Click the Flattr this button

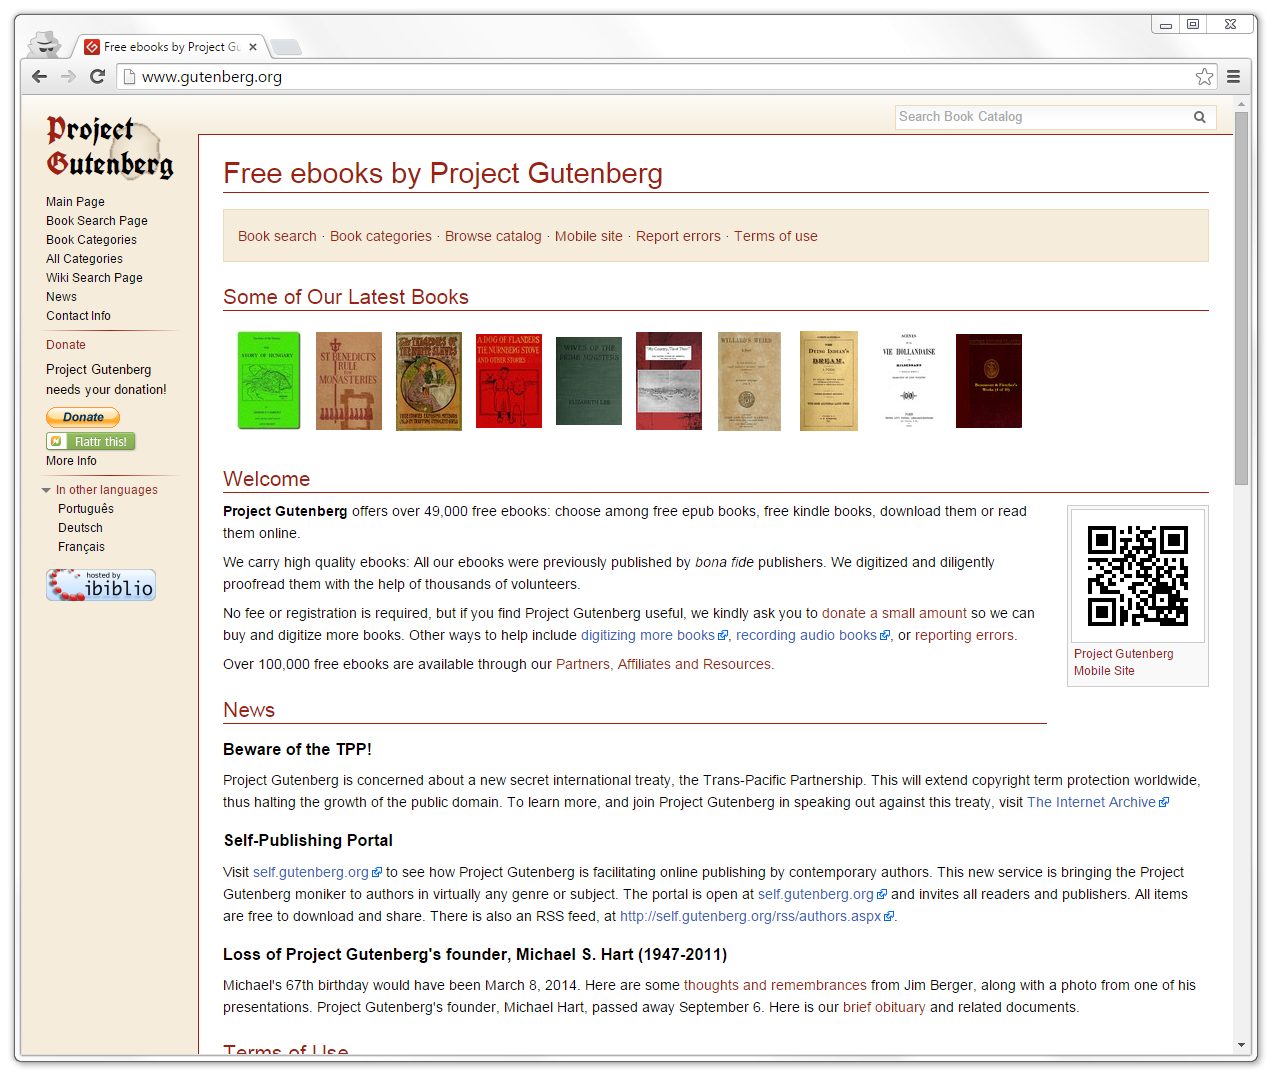(90, 441)
